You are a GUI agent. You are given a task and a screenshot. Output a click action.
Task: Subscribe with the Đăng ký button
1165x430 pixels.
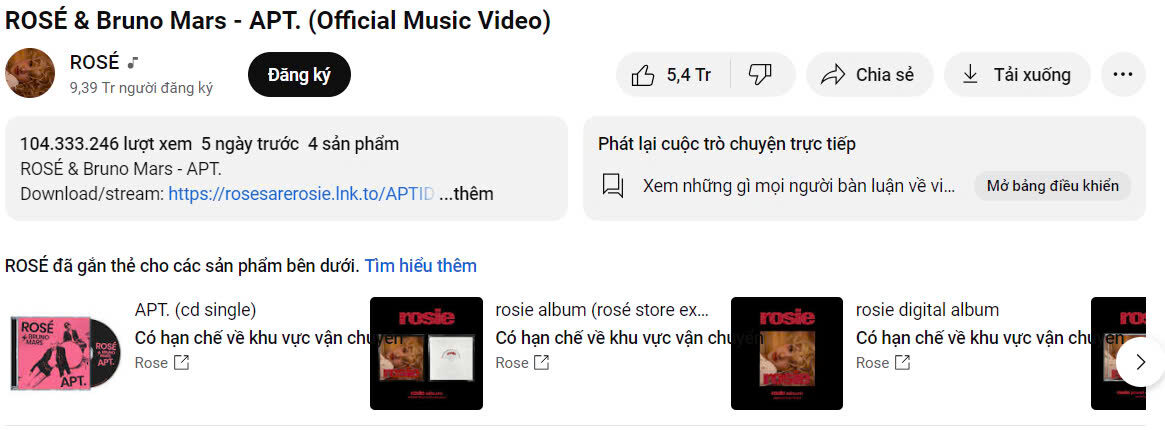pos(299,74)
